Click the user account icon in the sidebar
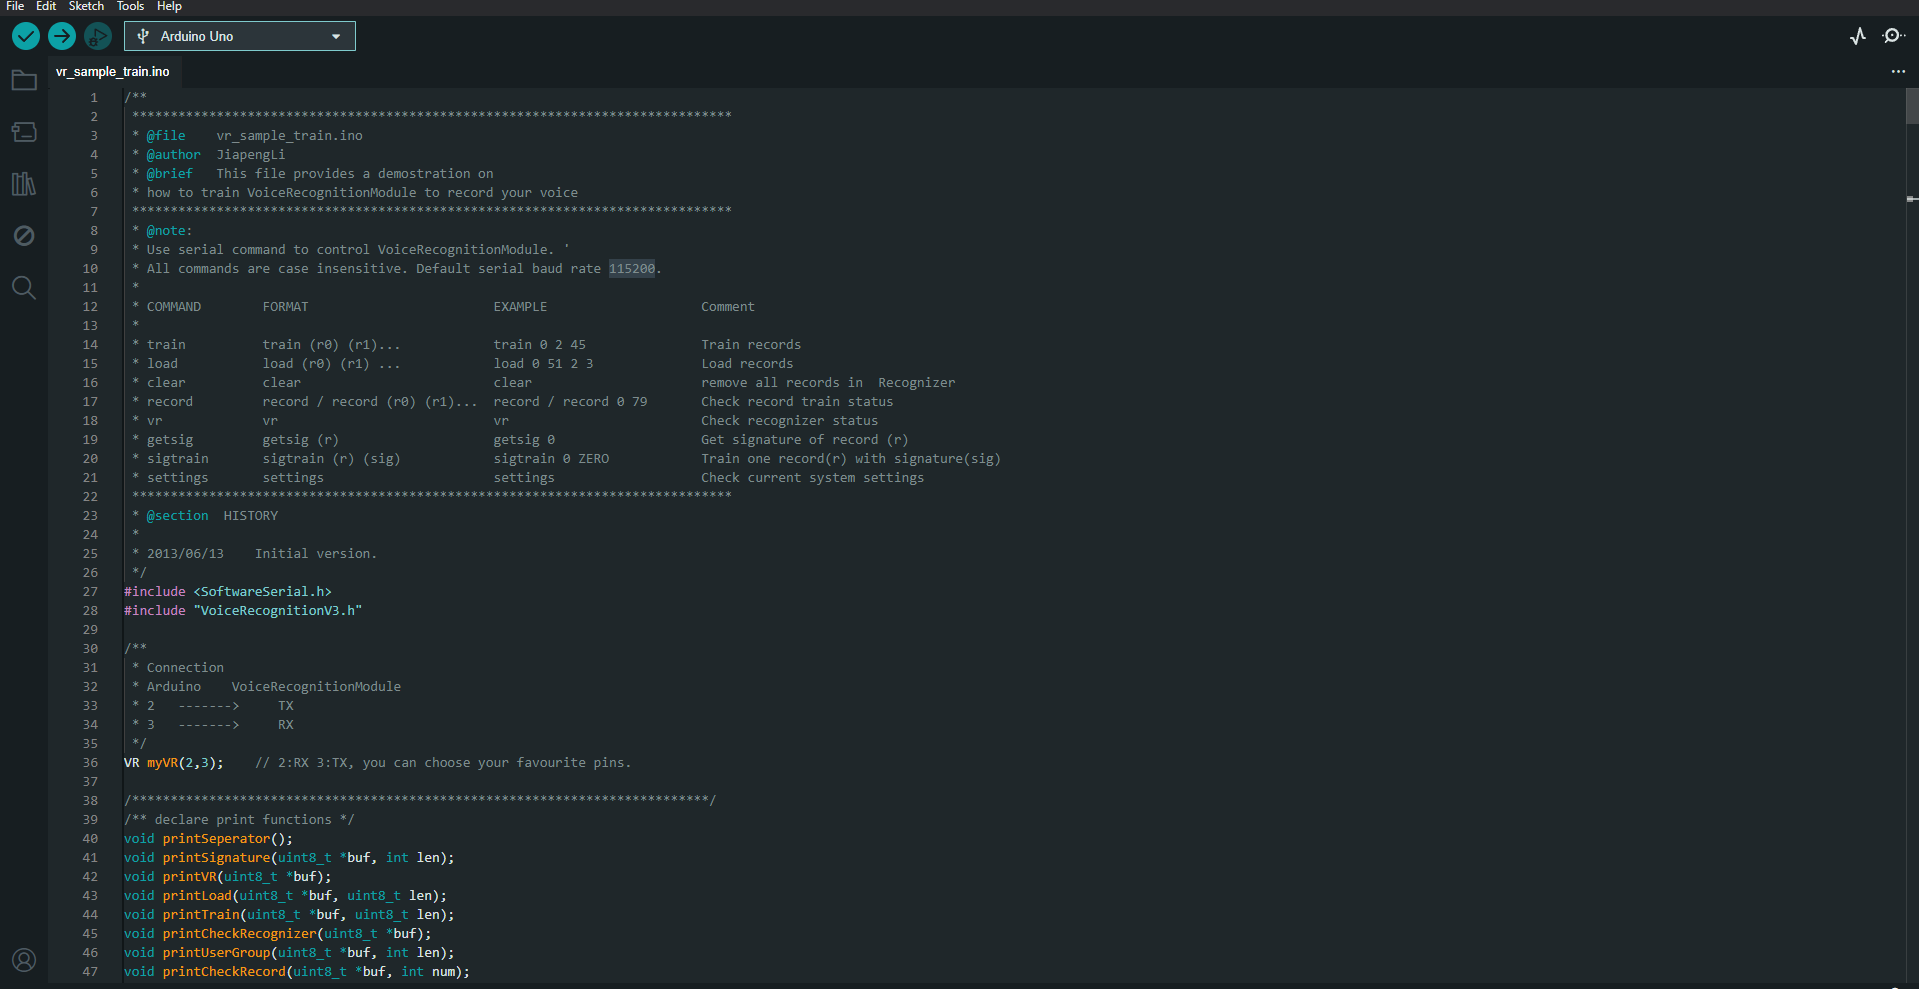This screenshot has height=989, width=1919. (24, 960)
